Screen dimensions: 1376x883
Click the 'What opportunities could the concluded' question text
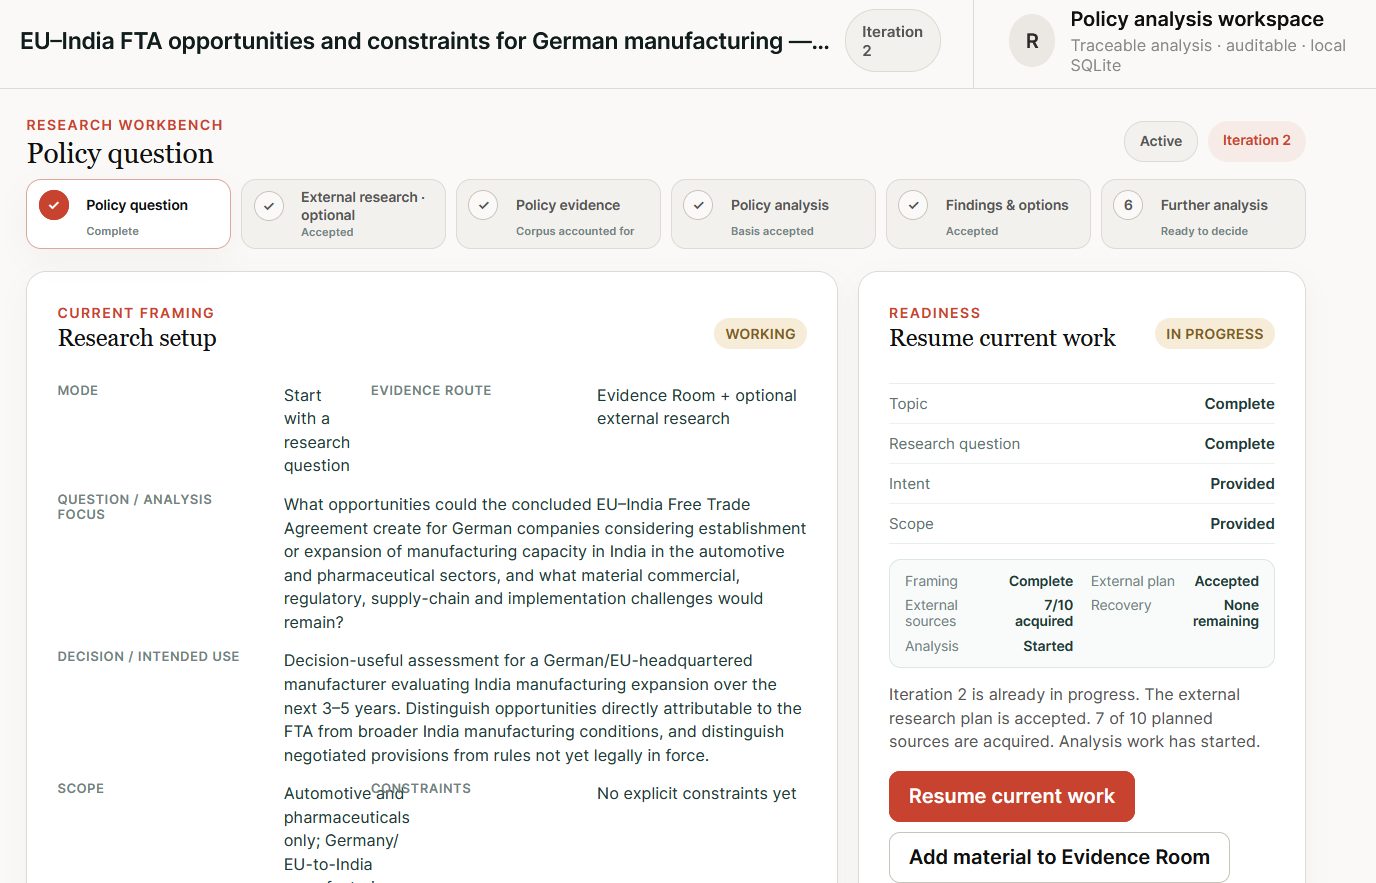(545, 563)
